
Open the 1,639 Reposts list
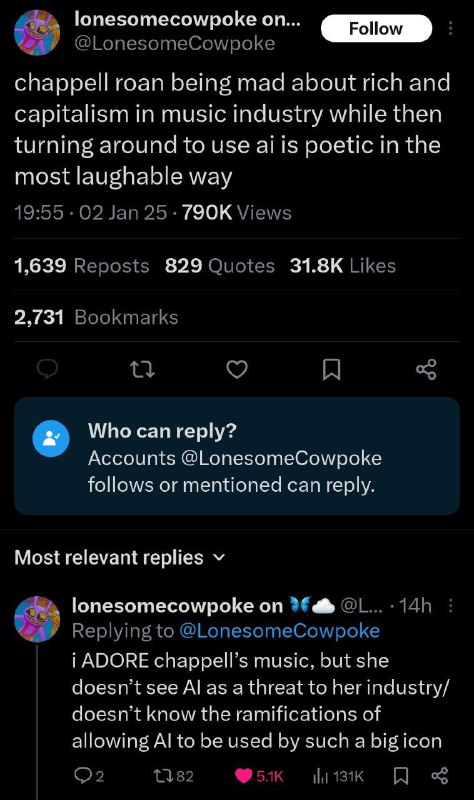click(82, 265)
